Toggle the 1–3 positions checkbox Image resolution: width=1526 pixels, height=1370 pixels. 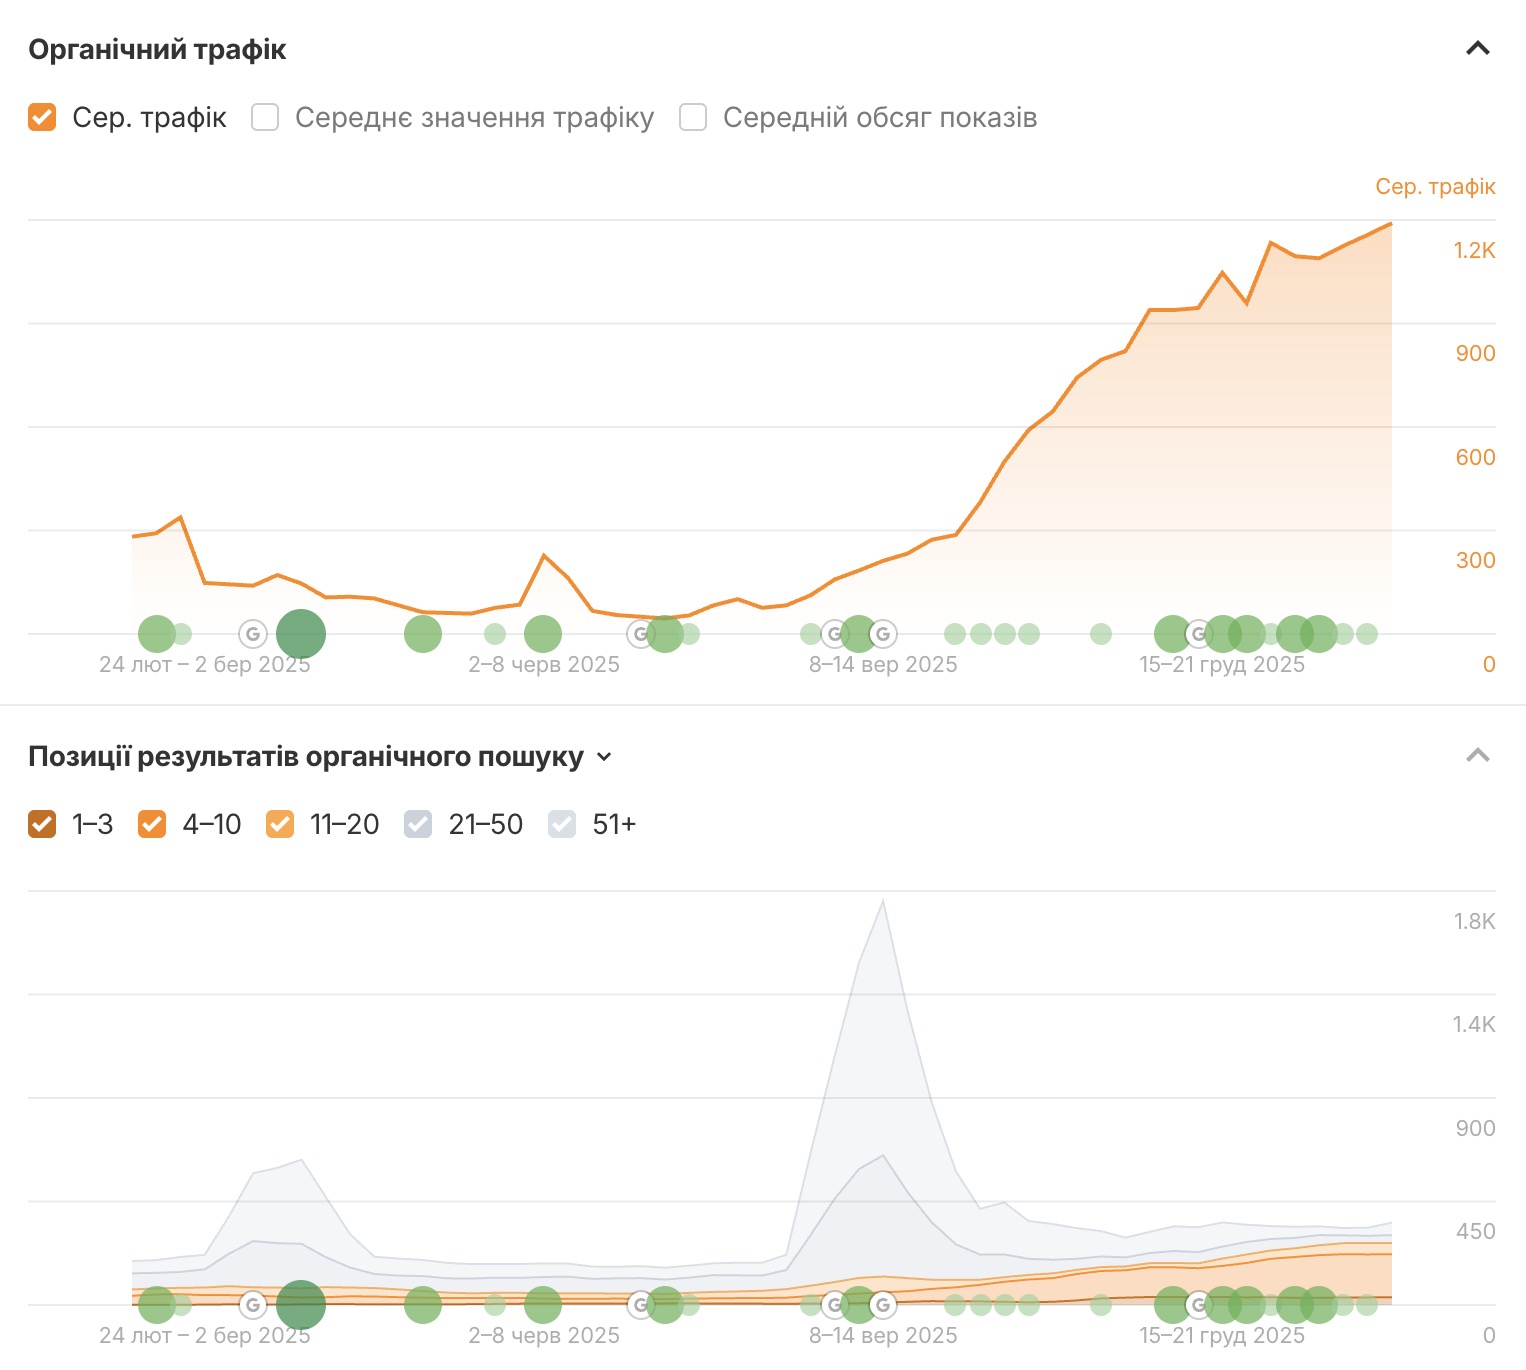[x=42, y=824]
